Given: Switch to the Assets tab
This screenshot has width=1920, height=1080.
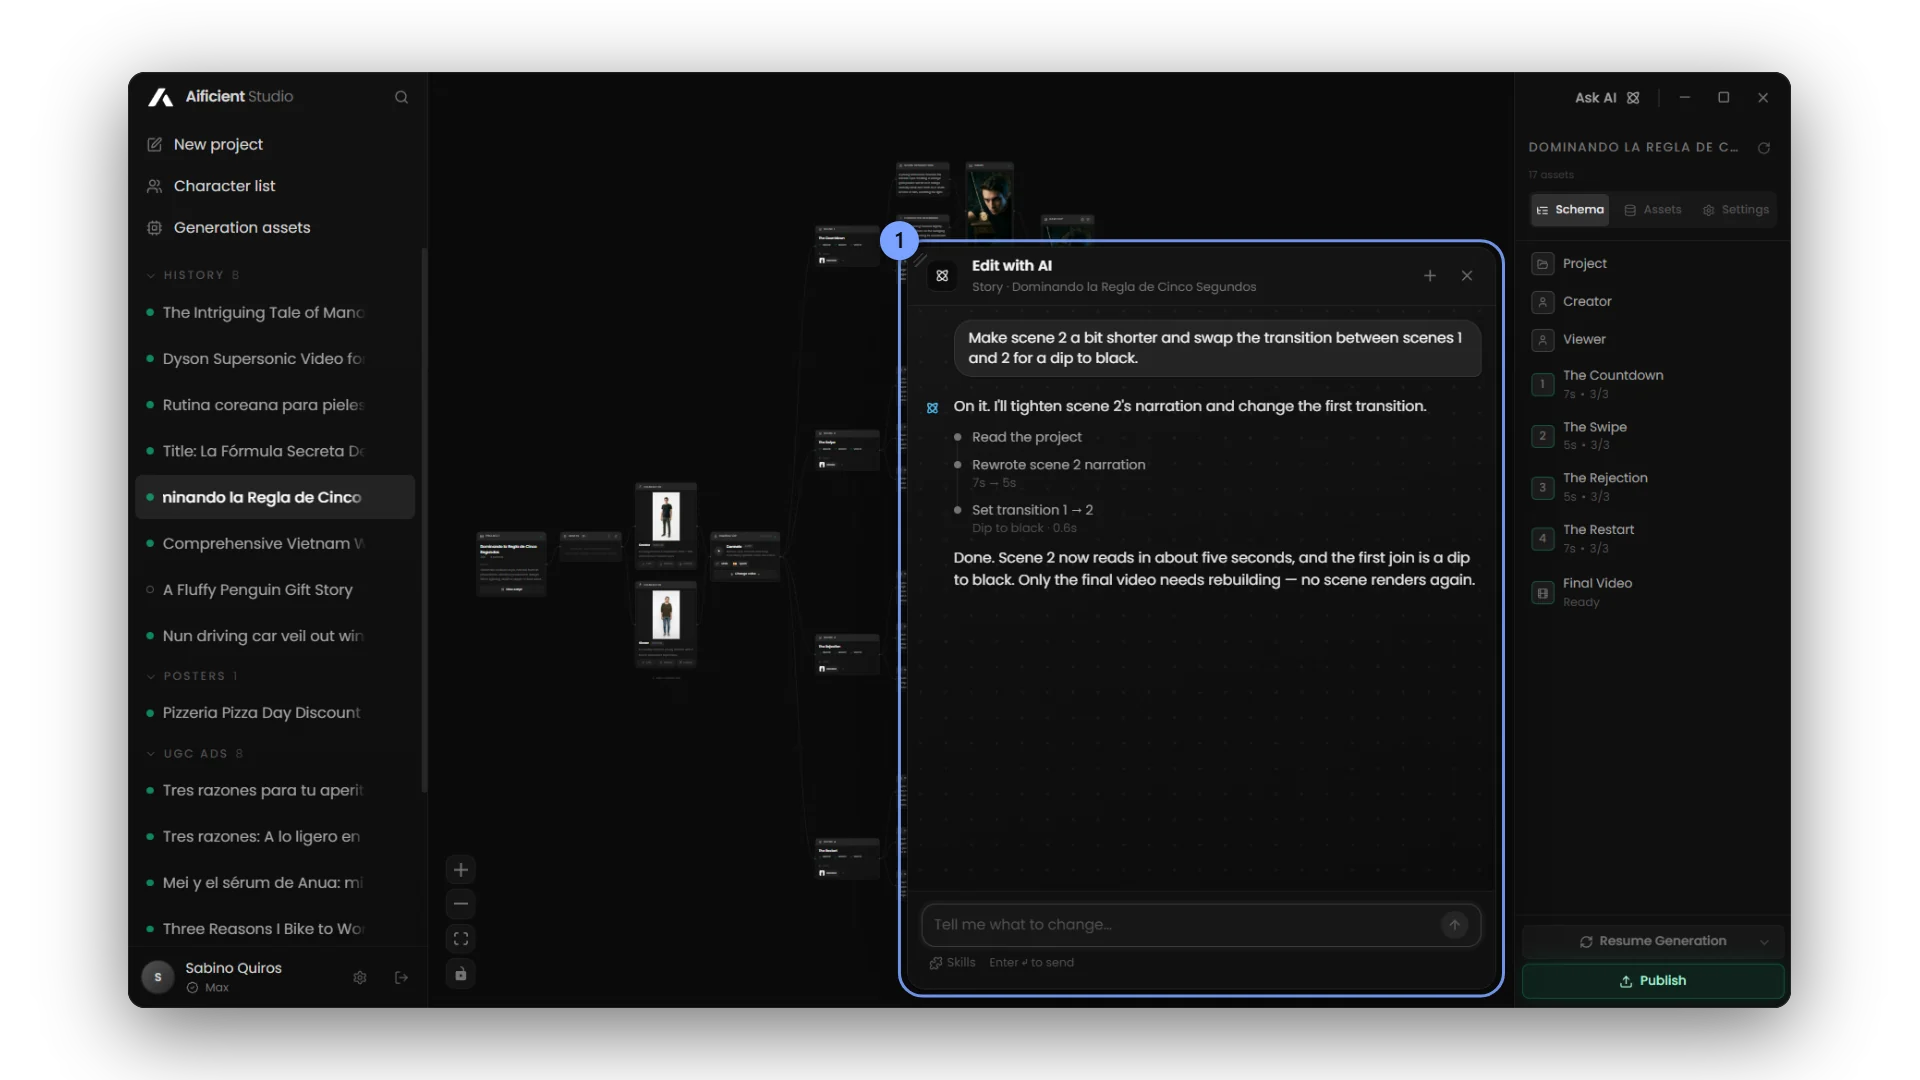Looking at the screenshot, I should tap(1653, 210).
